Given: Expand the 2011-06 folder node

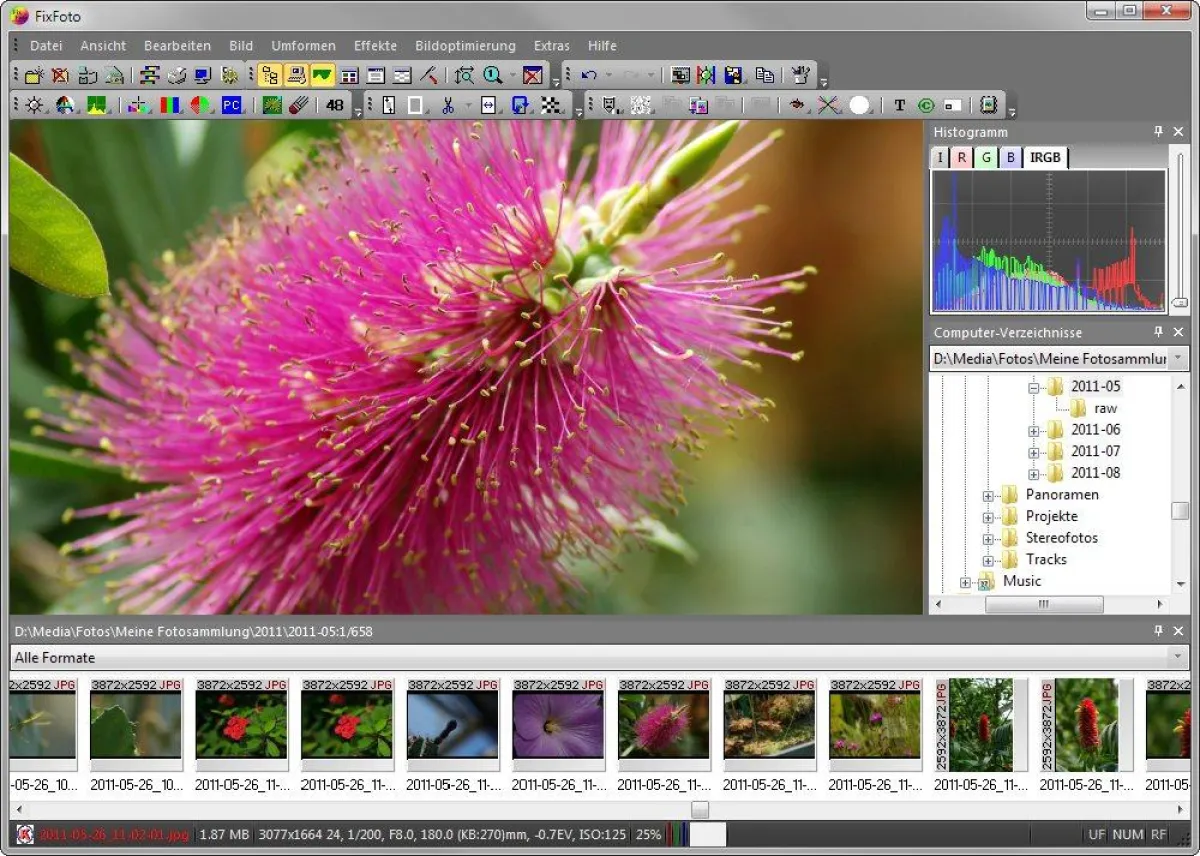Looking at the screenshot, I should (1034, 430).
